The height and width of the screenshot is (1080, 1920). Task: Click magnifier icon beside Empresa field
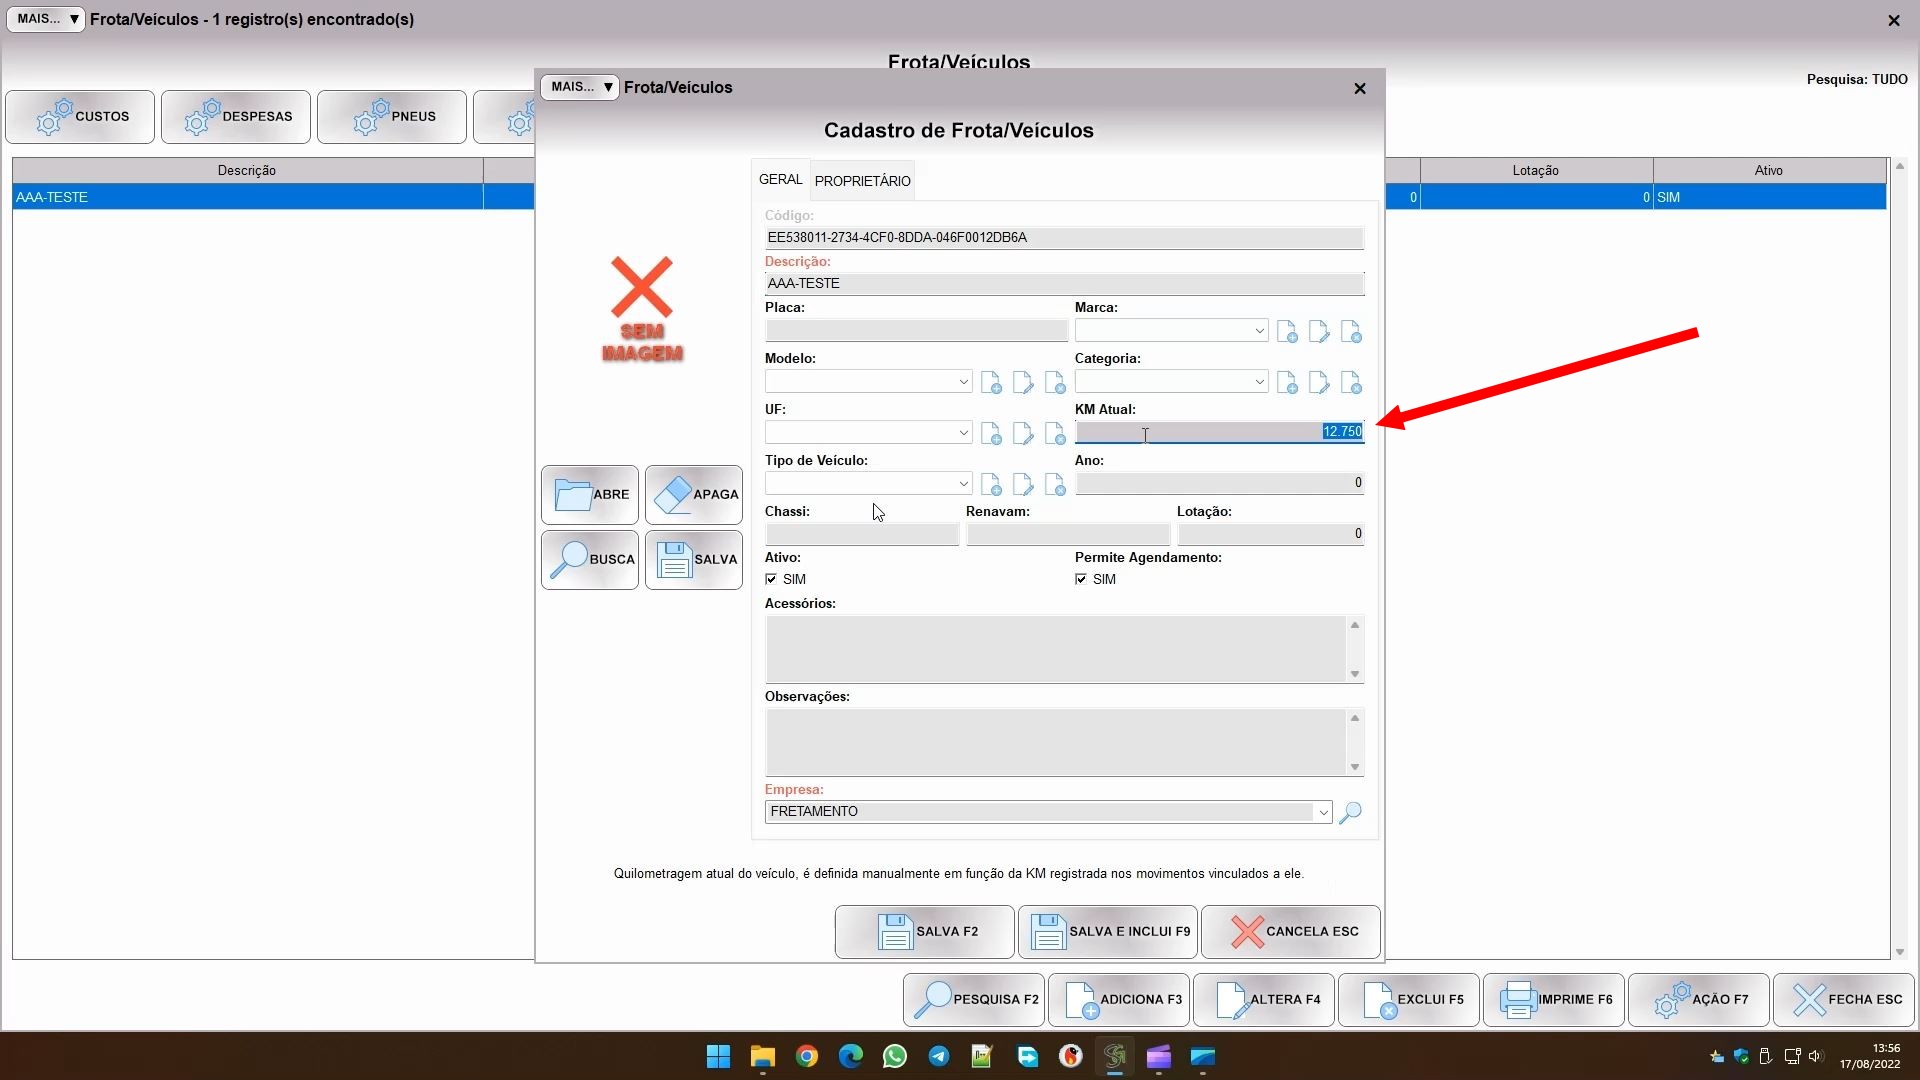pos(1350,812)
